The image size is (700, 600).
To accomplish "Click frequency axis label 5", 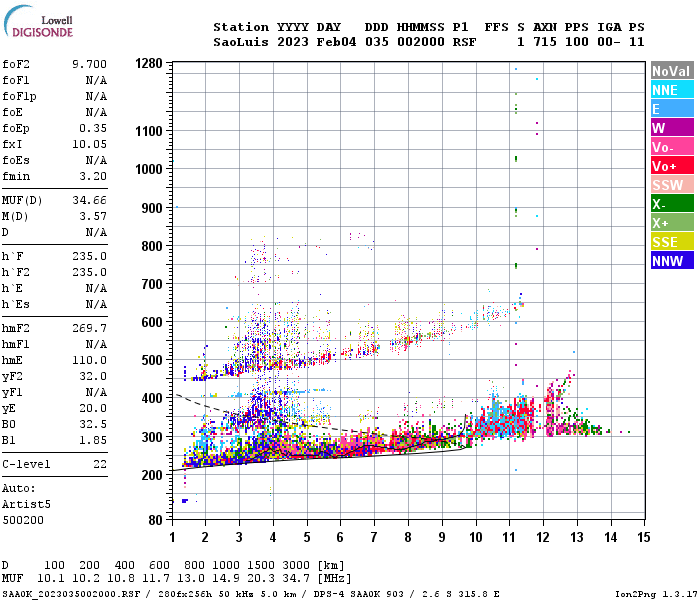I will click(307, 537).
